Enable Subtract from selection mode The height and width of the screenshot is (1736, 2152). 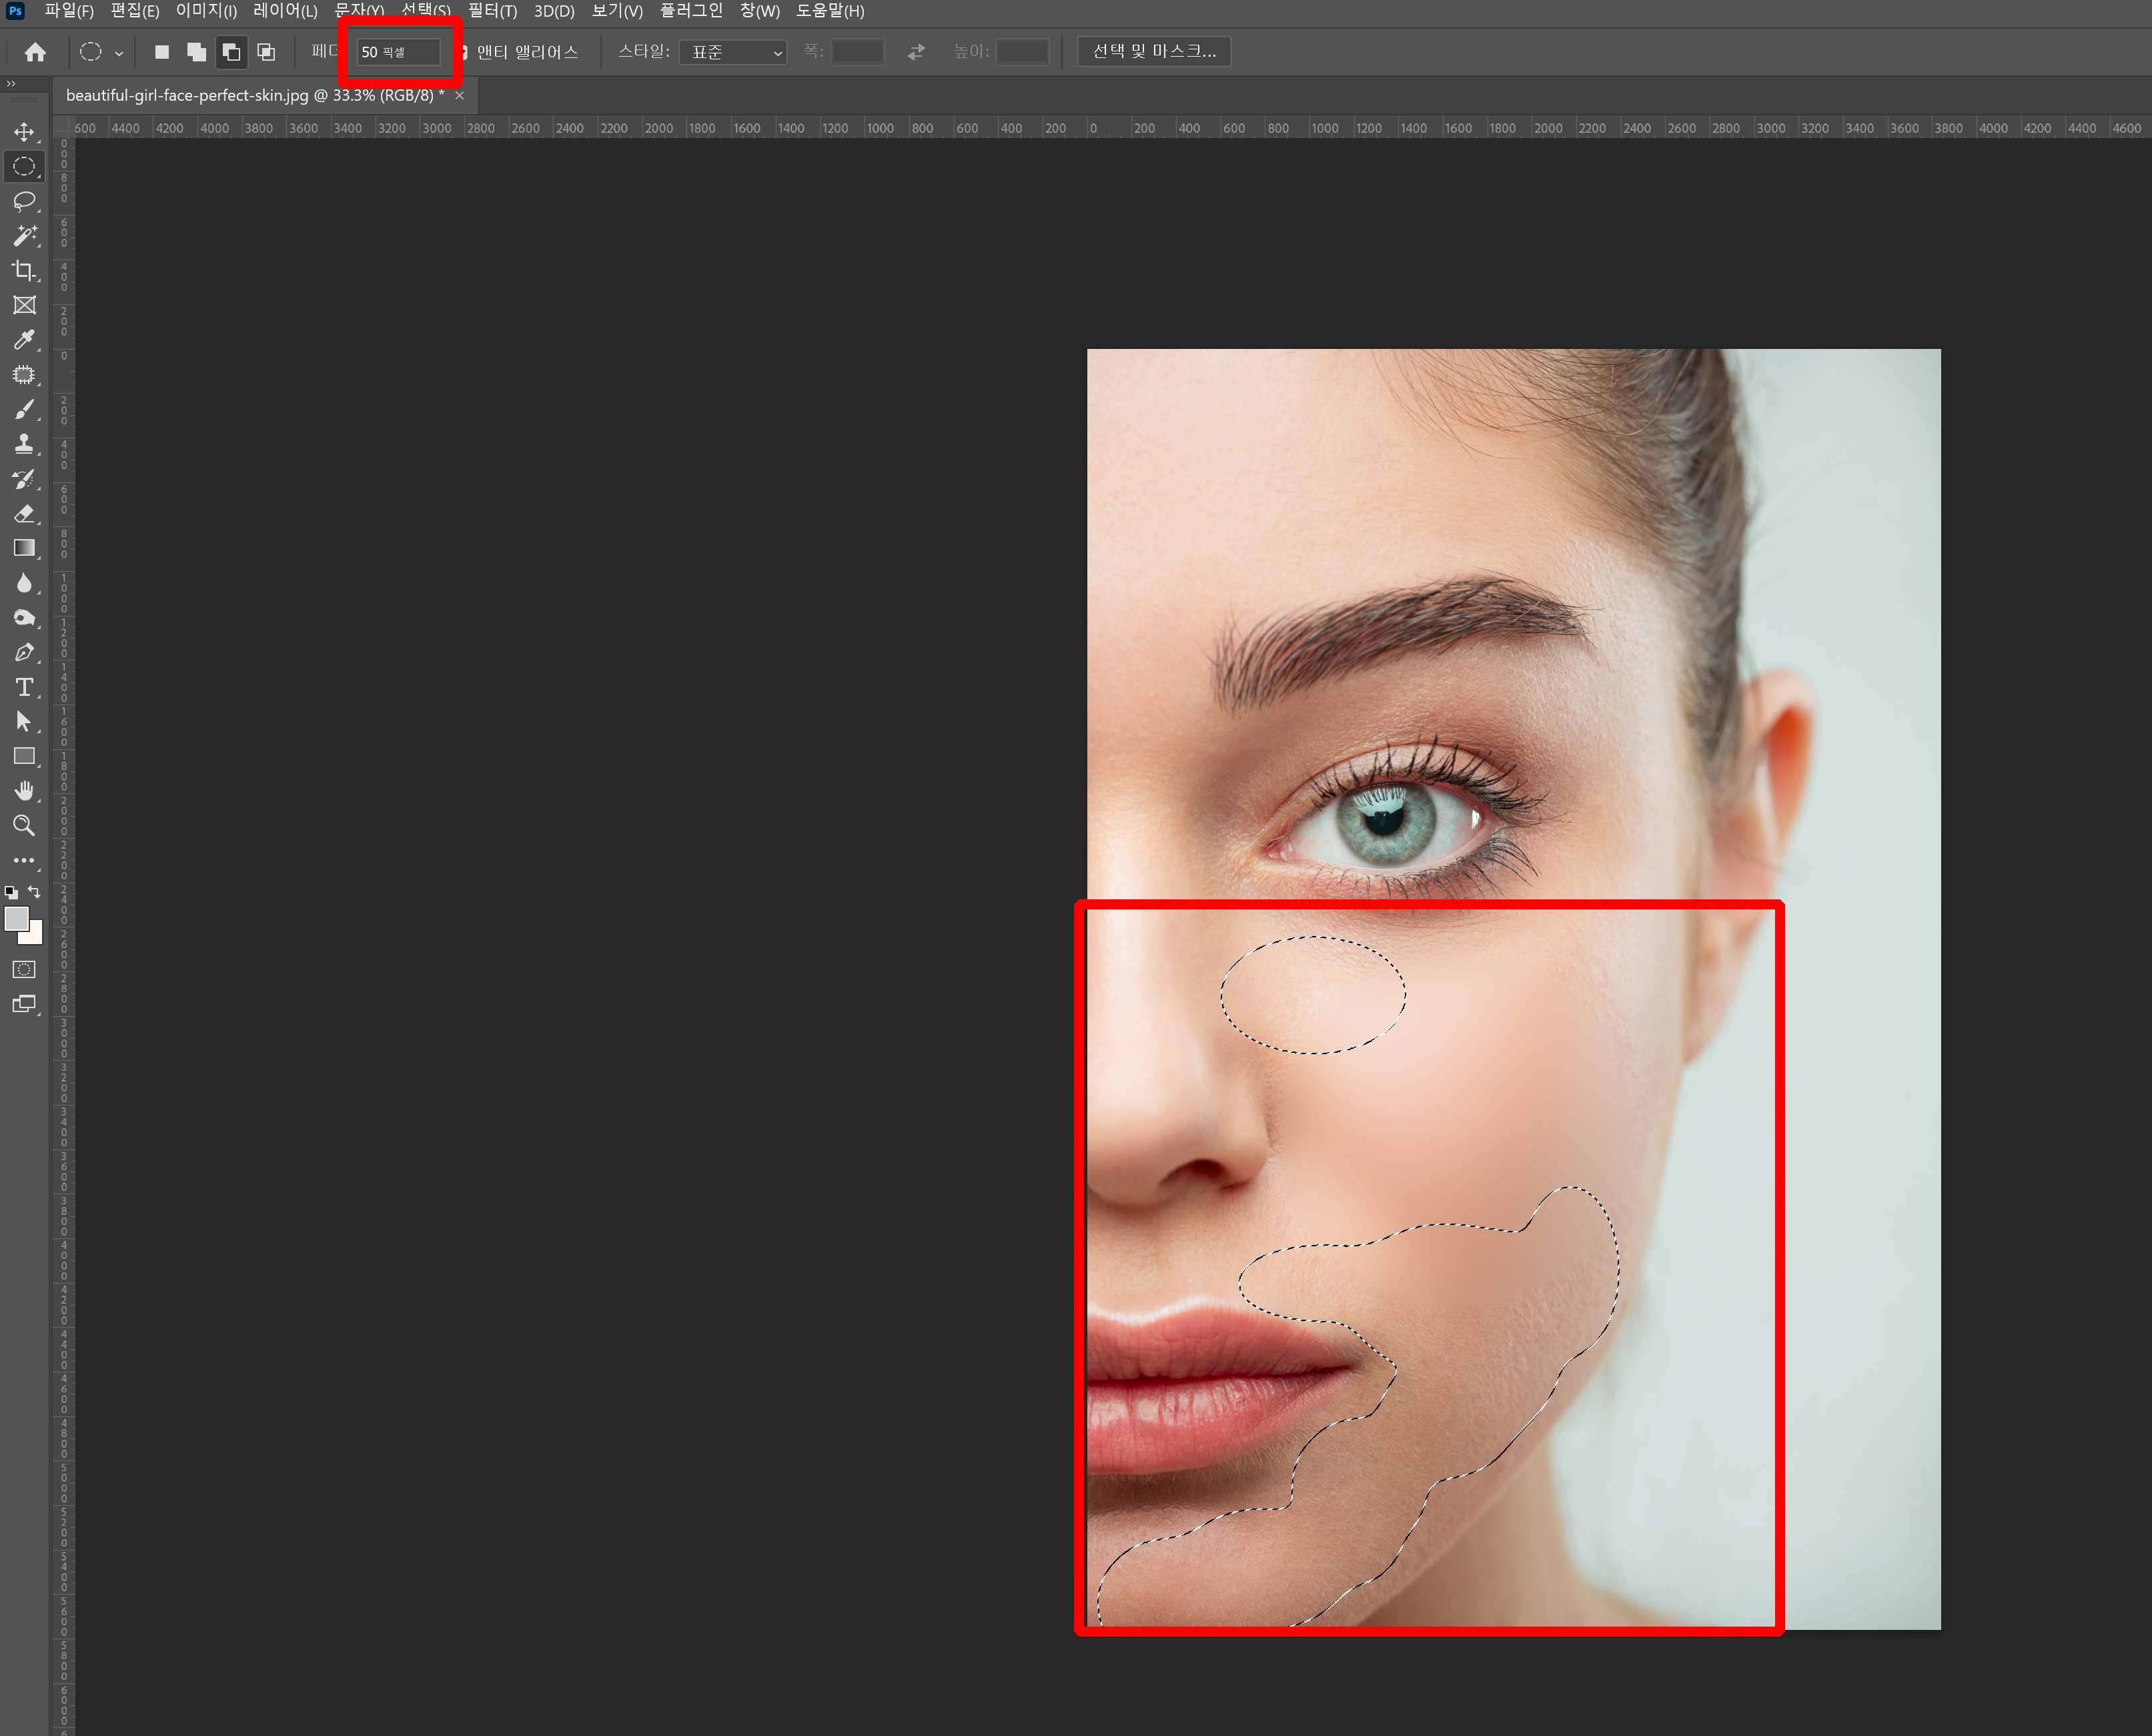tap(231, 52)
